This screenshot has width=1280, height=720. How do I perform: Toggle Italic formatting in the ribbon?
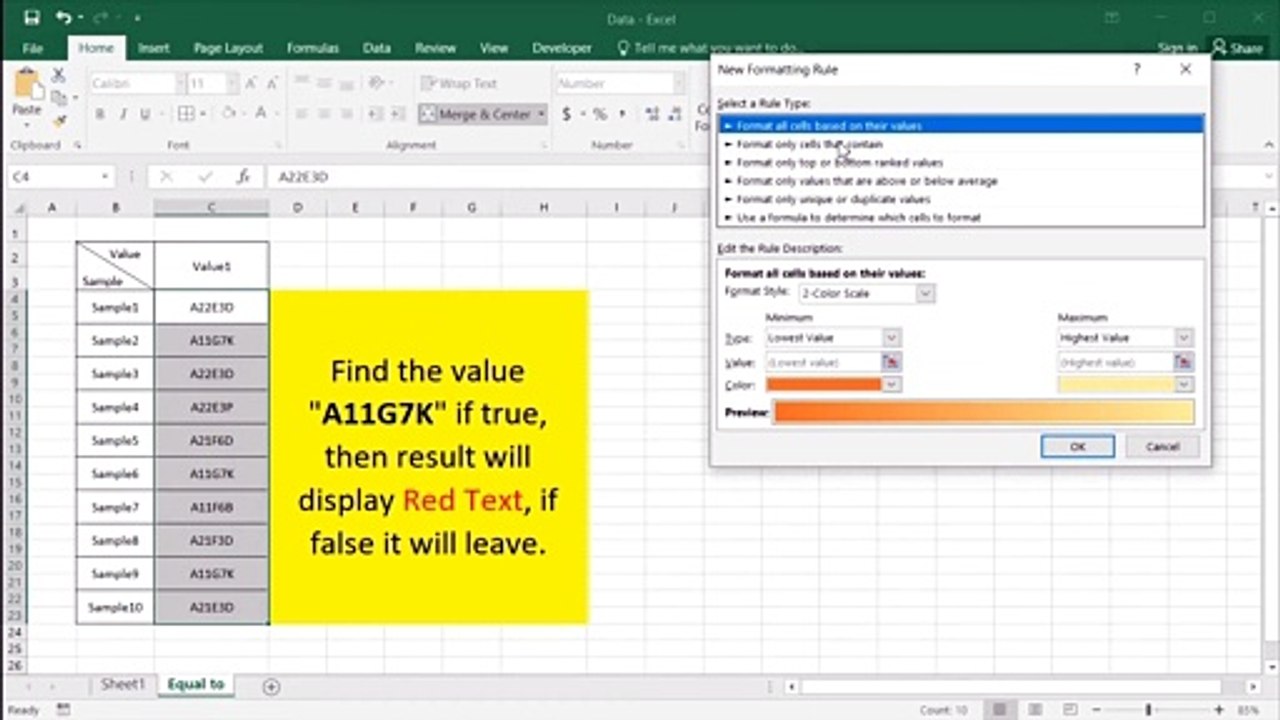tap(123, 114)
